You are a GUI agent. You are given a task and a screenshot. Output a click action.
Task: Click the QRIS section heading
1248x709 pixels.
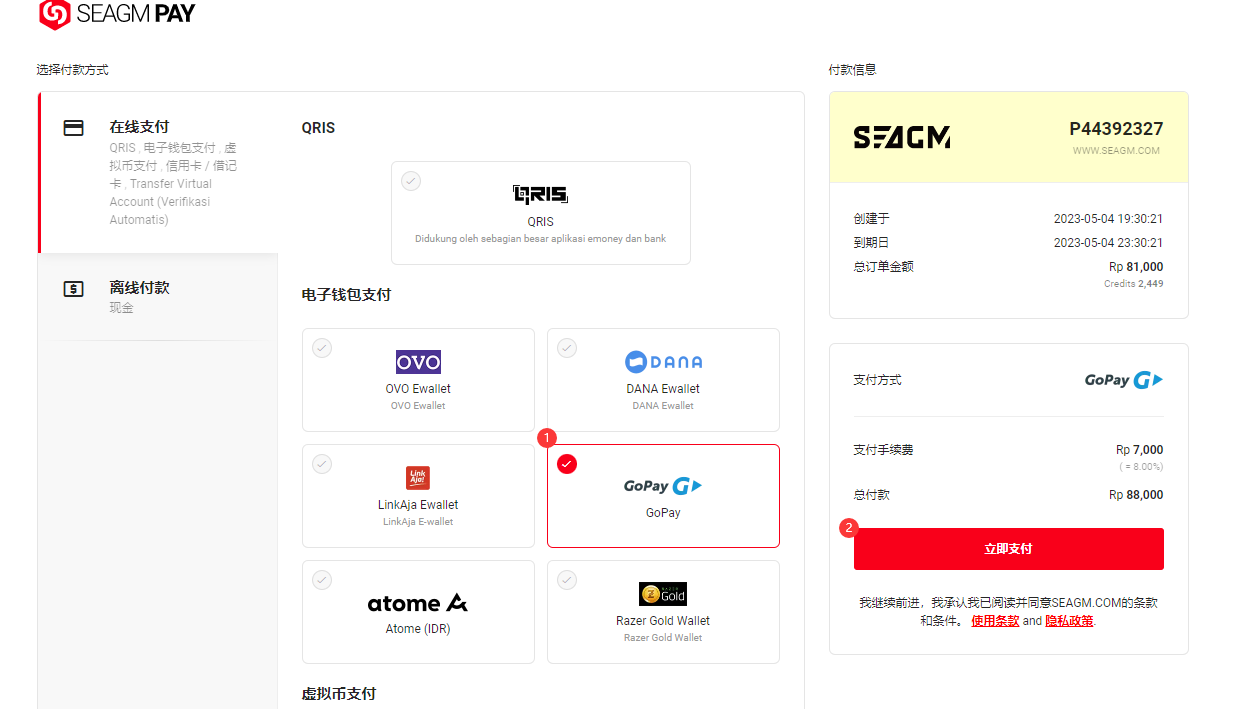[318, 128]
